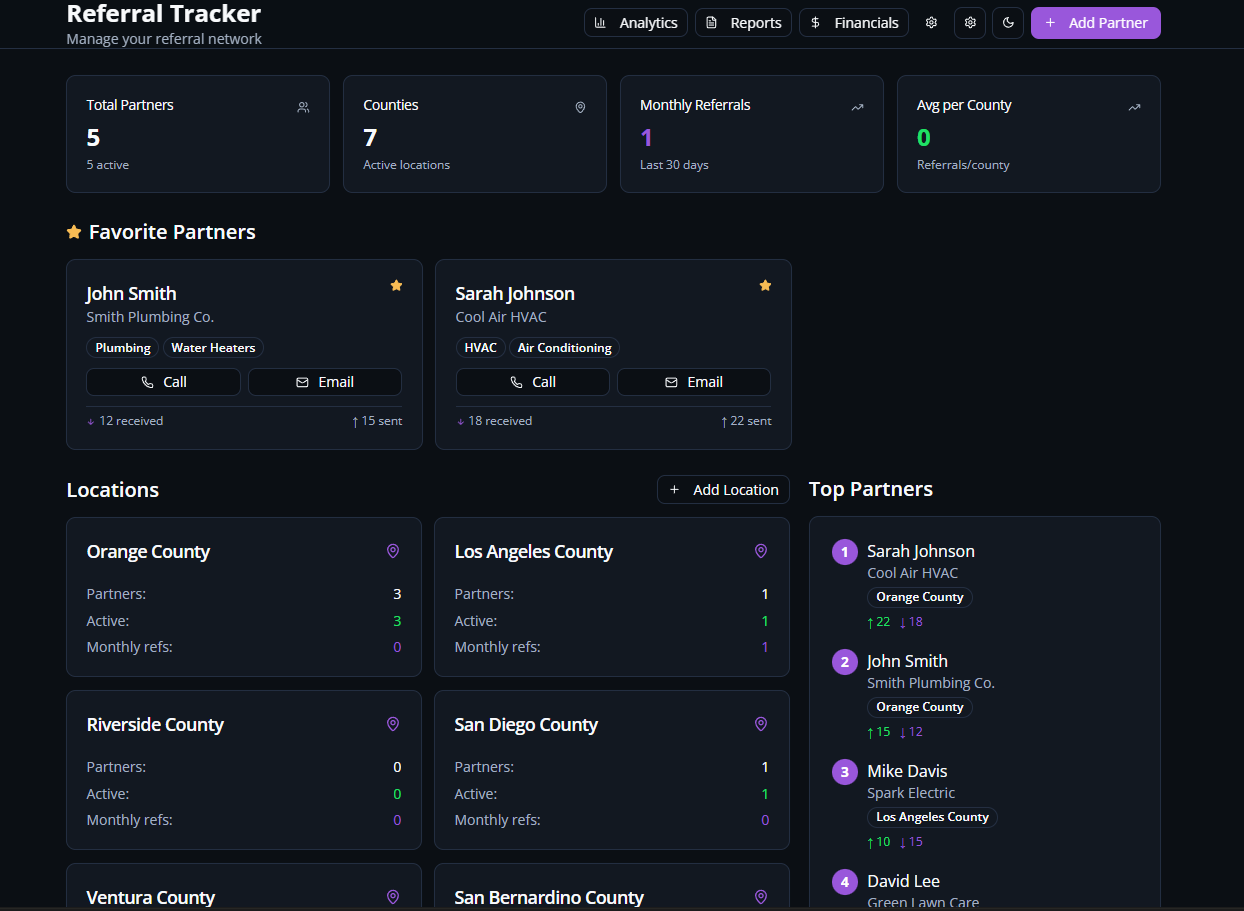The image size is (1244, 911).
Task: Click the location pin icon on Orange County card
Action: coord(393,551)
